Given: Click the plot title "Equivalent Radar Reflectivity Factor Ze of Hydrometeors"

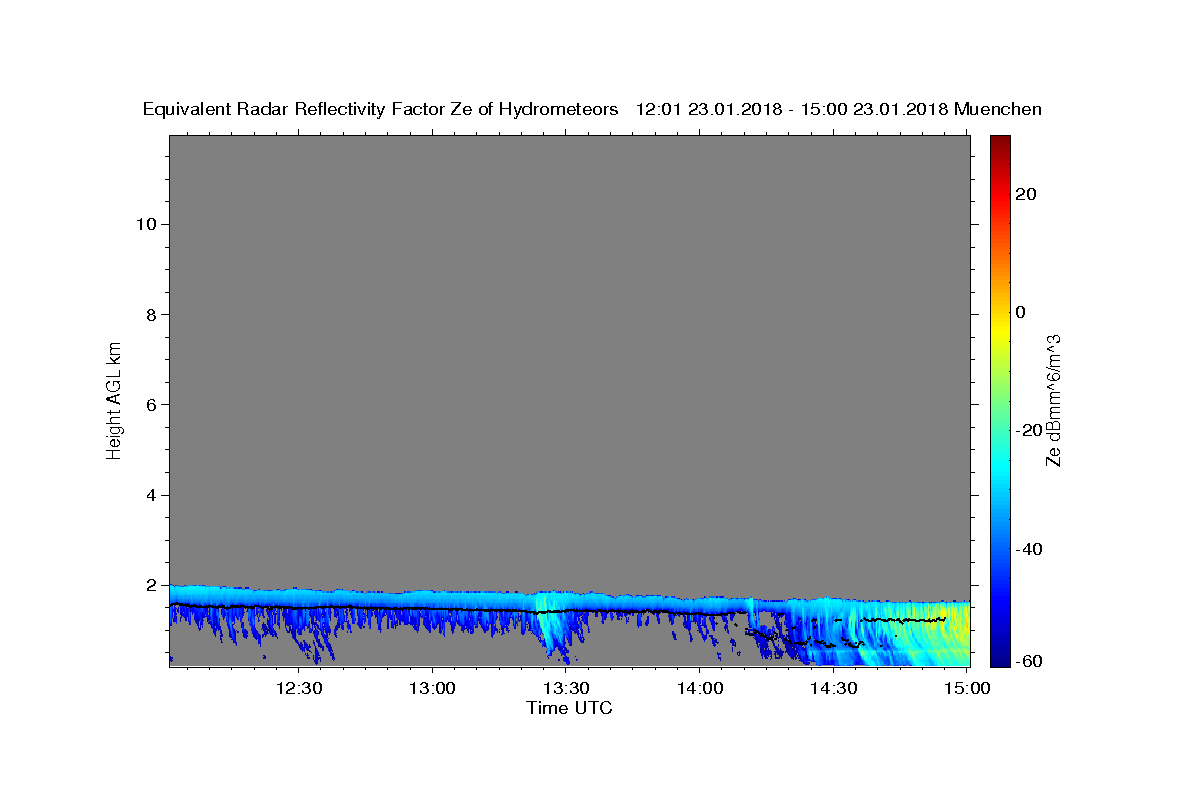Looking at the screenshot, I should click(x=380, y=109).
